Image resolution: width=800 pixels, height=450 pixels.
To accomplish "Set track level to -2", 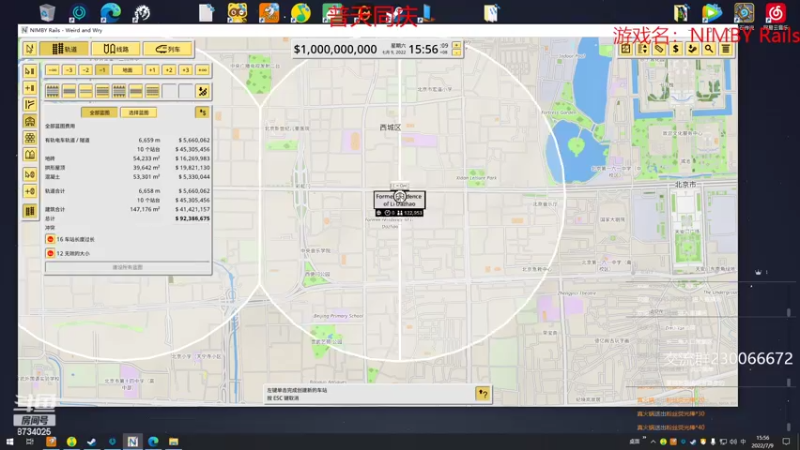I will coord(85,70).
